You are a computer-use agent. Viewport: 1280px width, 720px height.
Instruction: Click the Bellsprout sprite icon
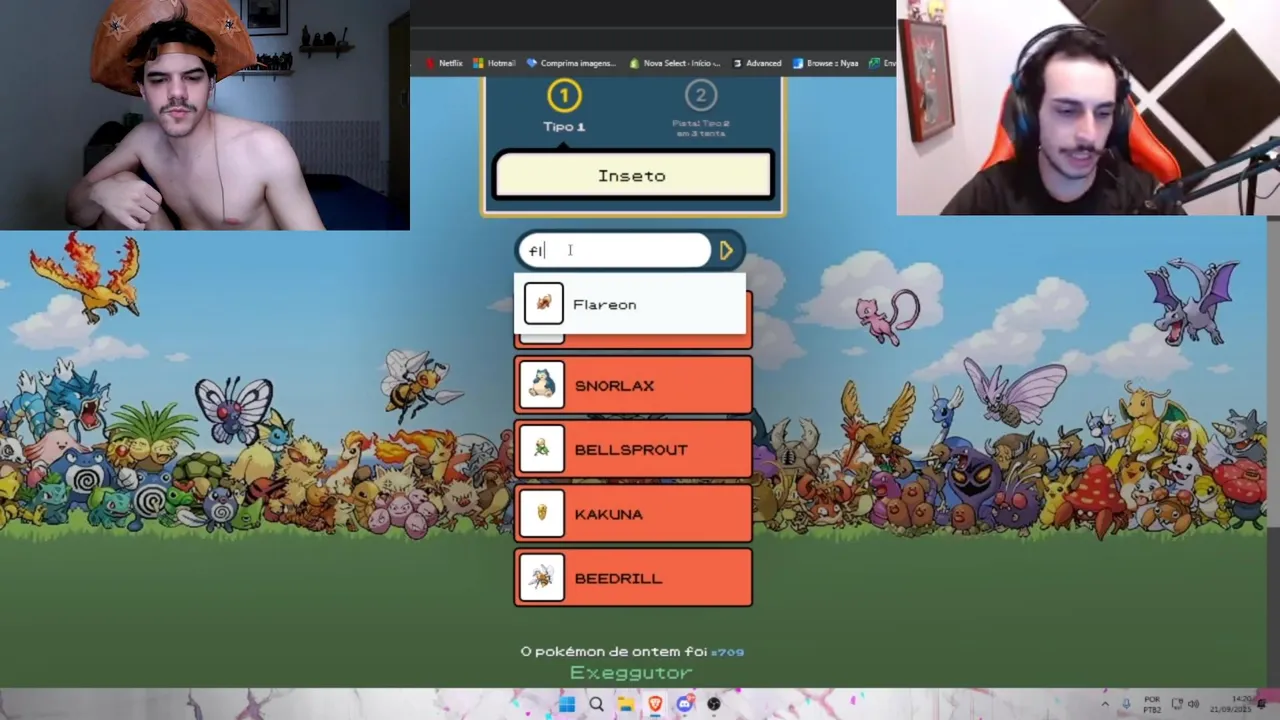coord(542,450)
